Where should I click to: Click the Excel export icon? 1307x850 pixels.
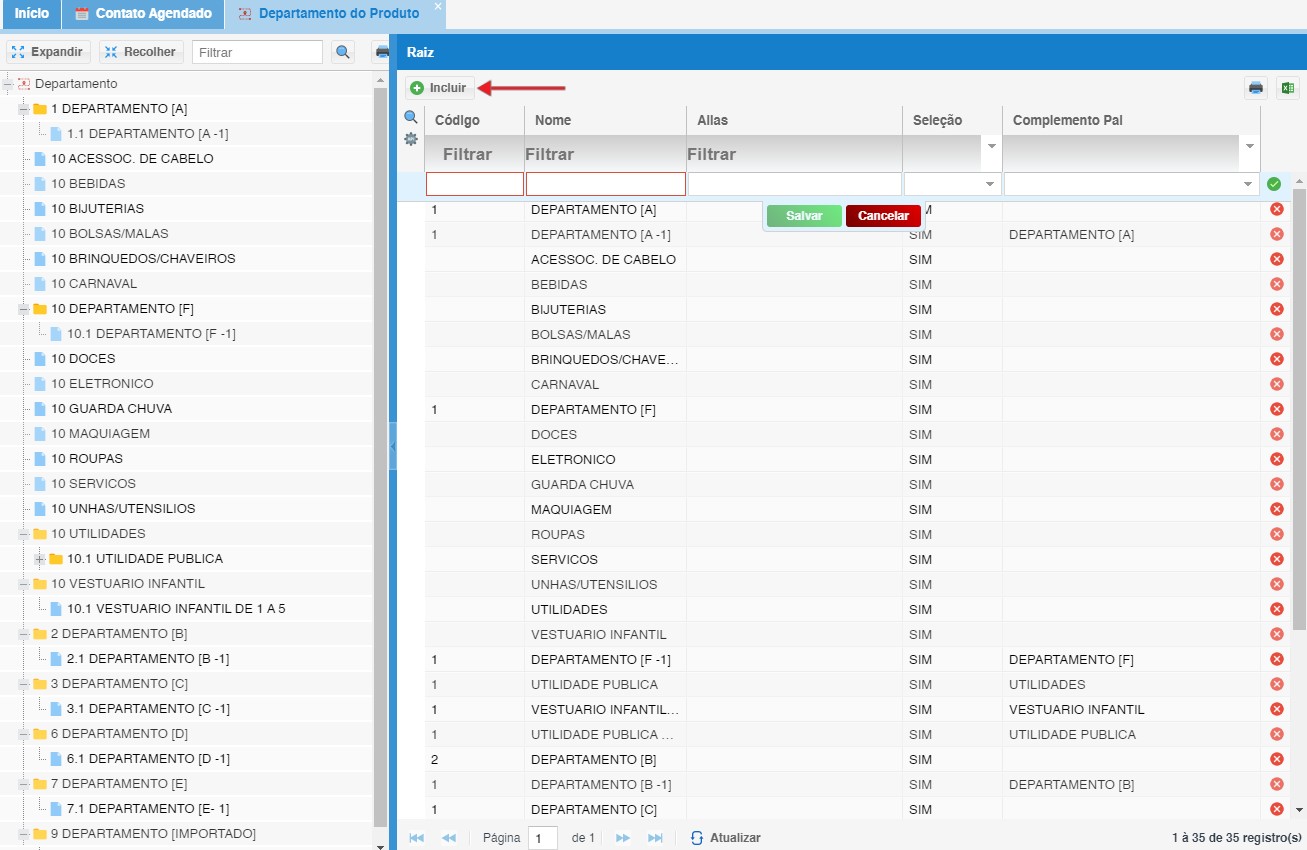[1286, 88]
